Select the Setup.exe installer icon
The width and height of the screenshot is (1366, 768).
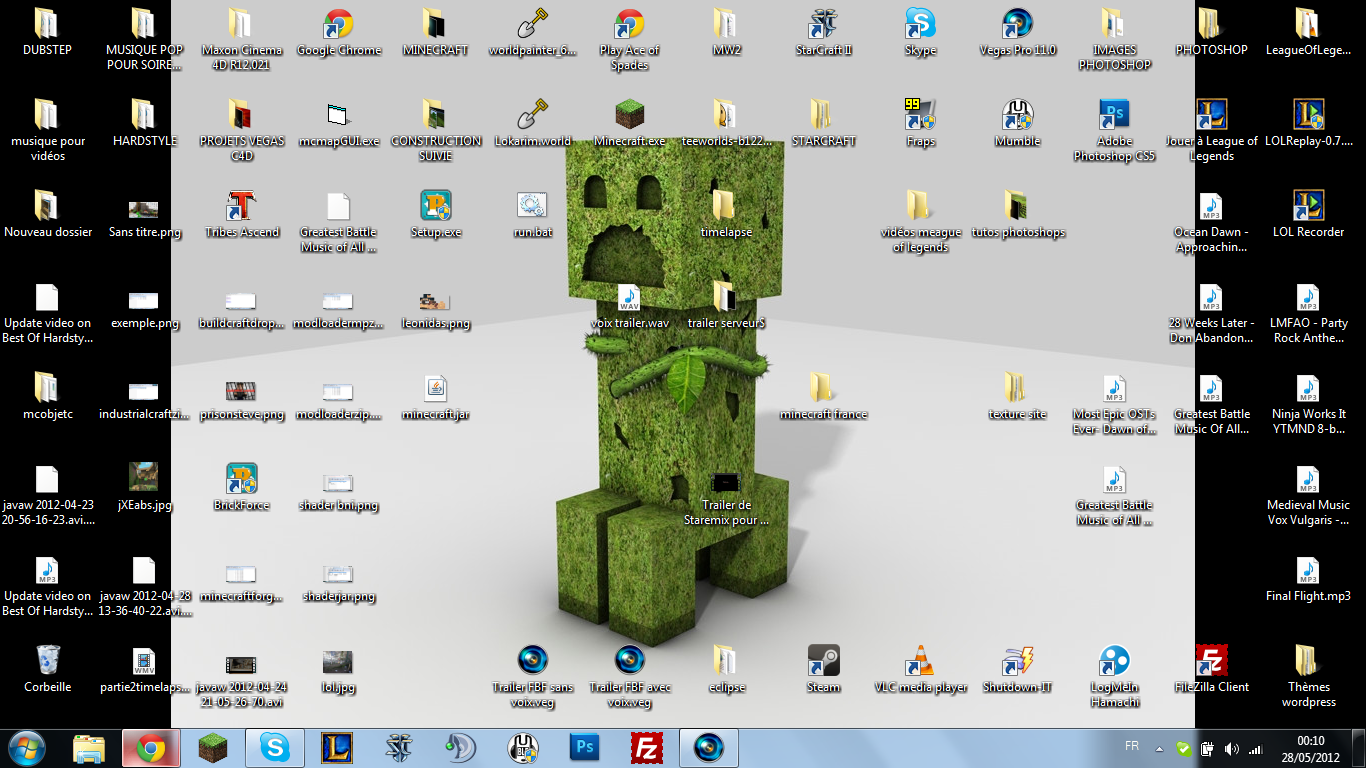click(x=436, y=215)
